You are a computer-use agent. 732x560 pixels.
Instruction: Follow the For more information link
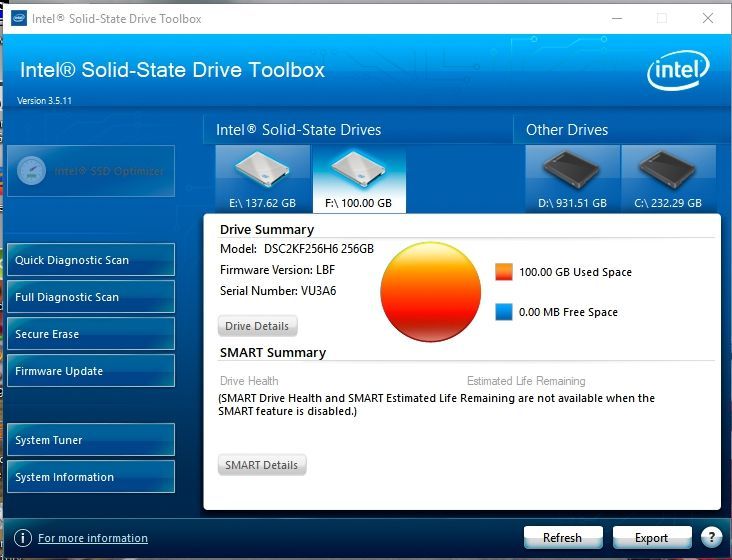93,538
